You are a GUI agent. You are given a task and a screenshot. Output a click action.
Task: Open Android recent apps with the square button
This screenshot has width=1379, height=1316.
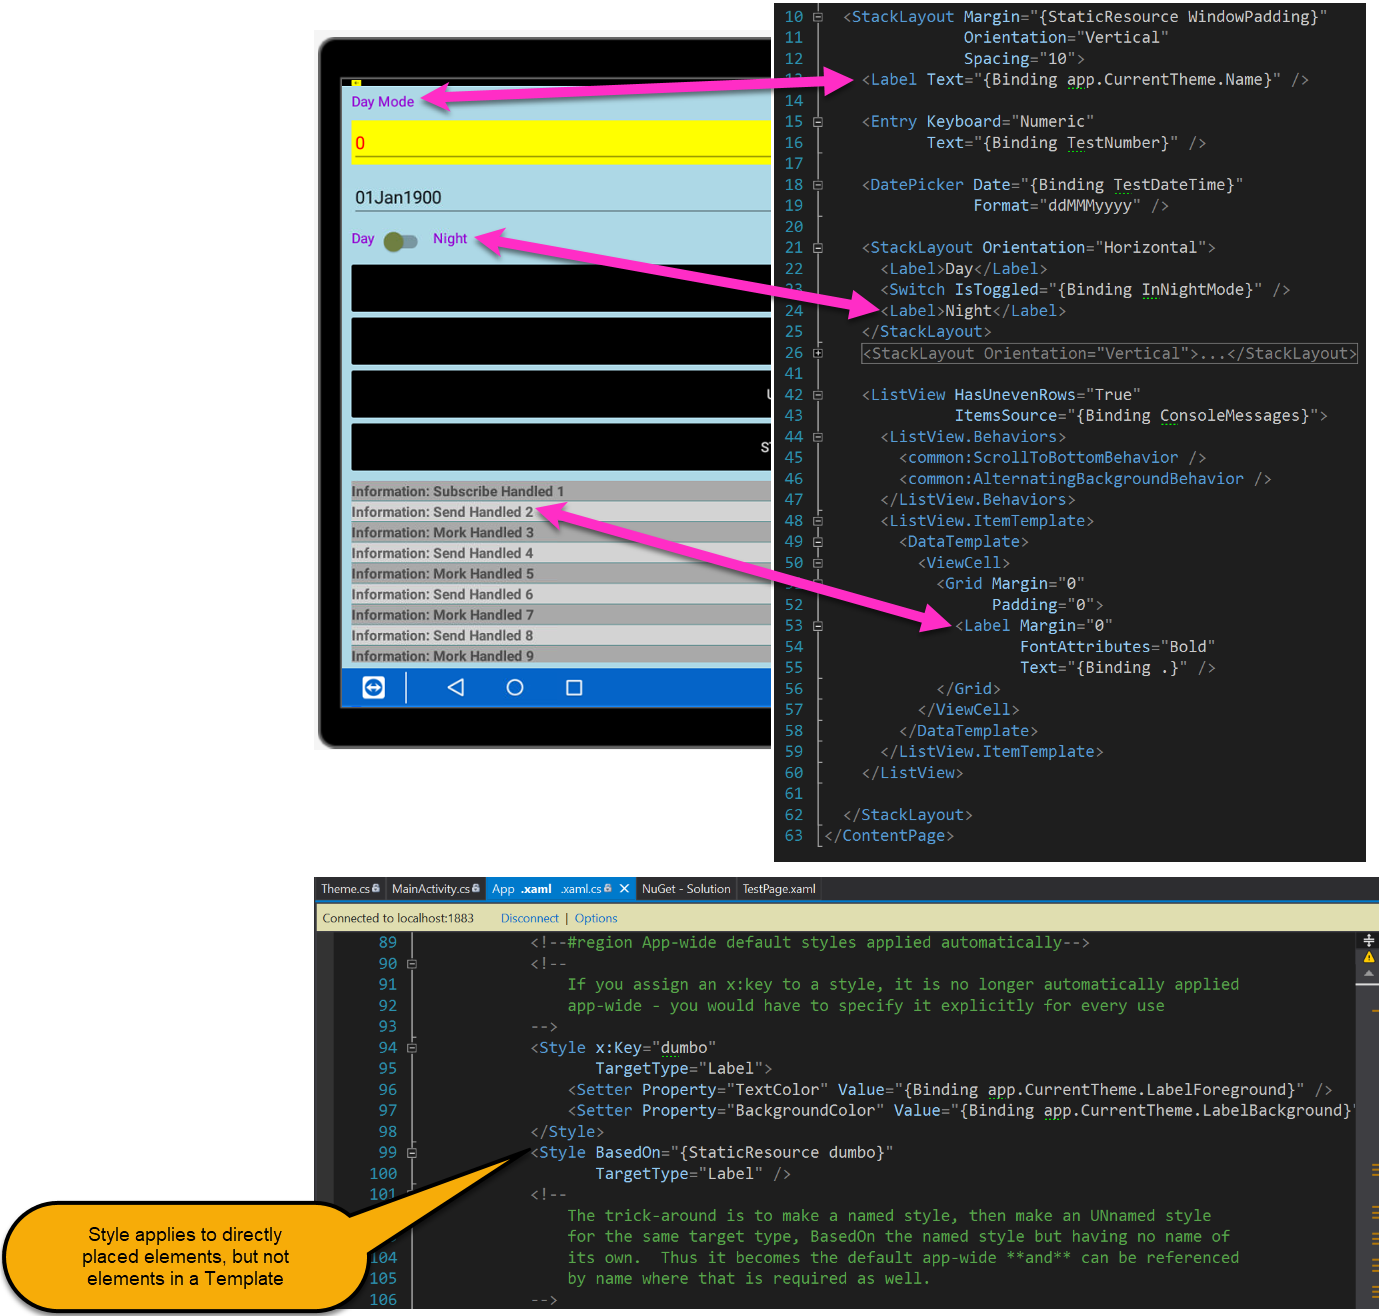(573, 687)
